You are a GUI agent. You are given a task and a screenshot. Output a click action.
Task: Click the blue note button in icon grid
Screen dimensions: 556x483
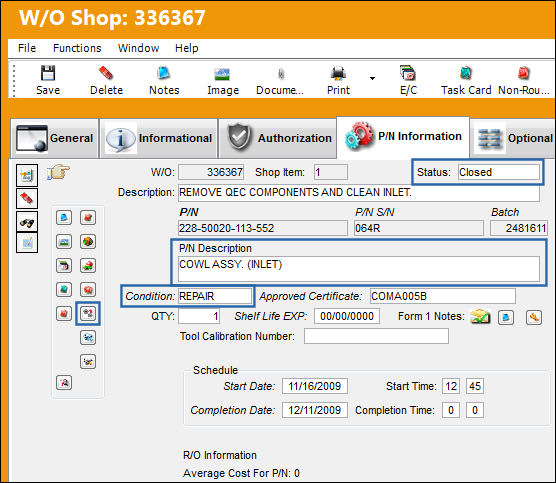64,217
